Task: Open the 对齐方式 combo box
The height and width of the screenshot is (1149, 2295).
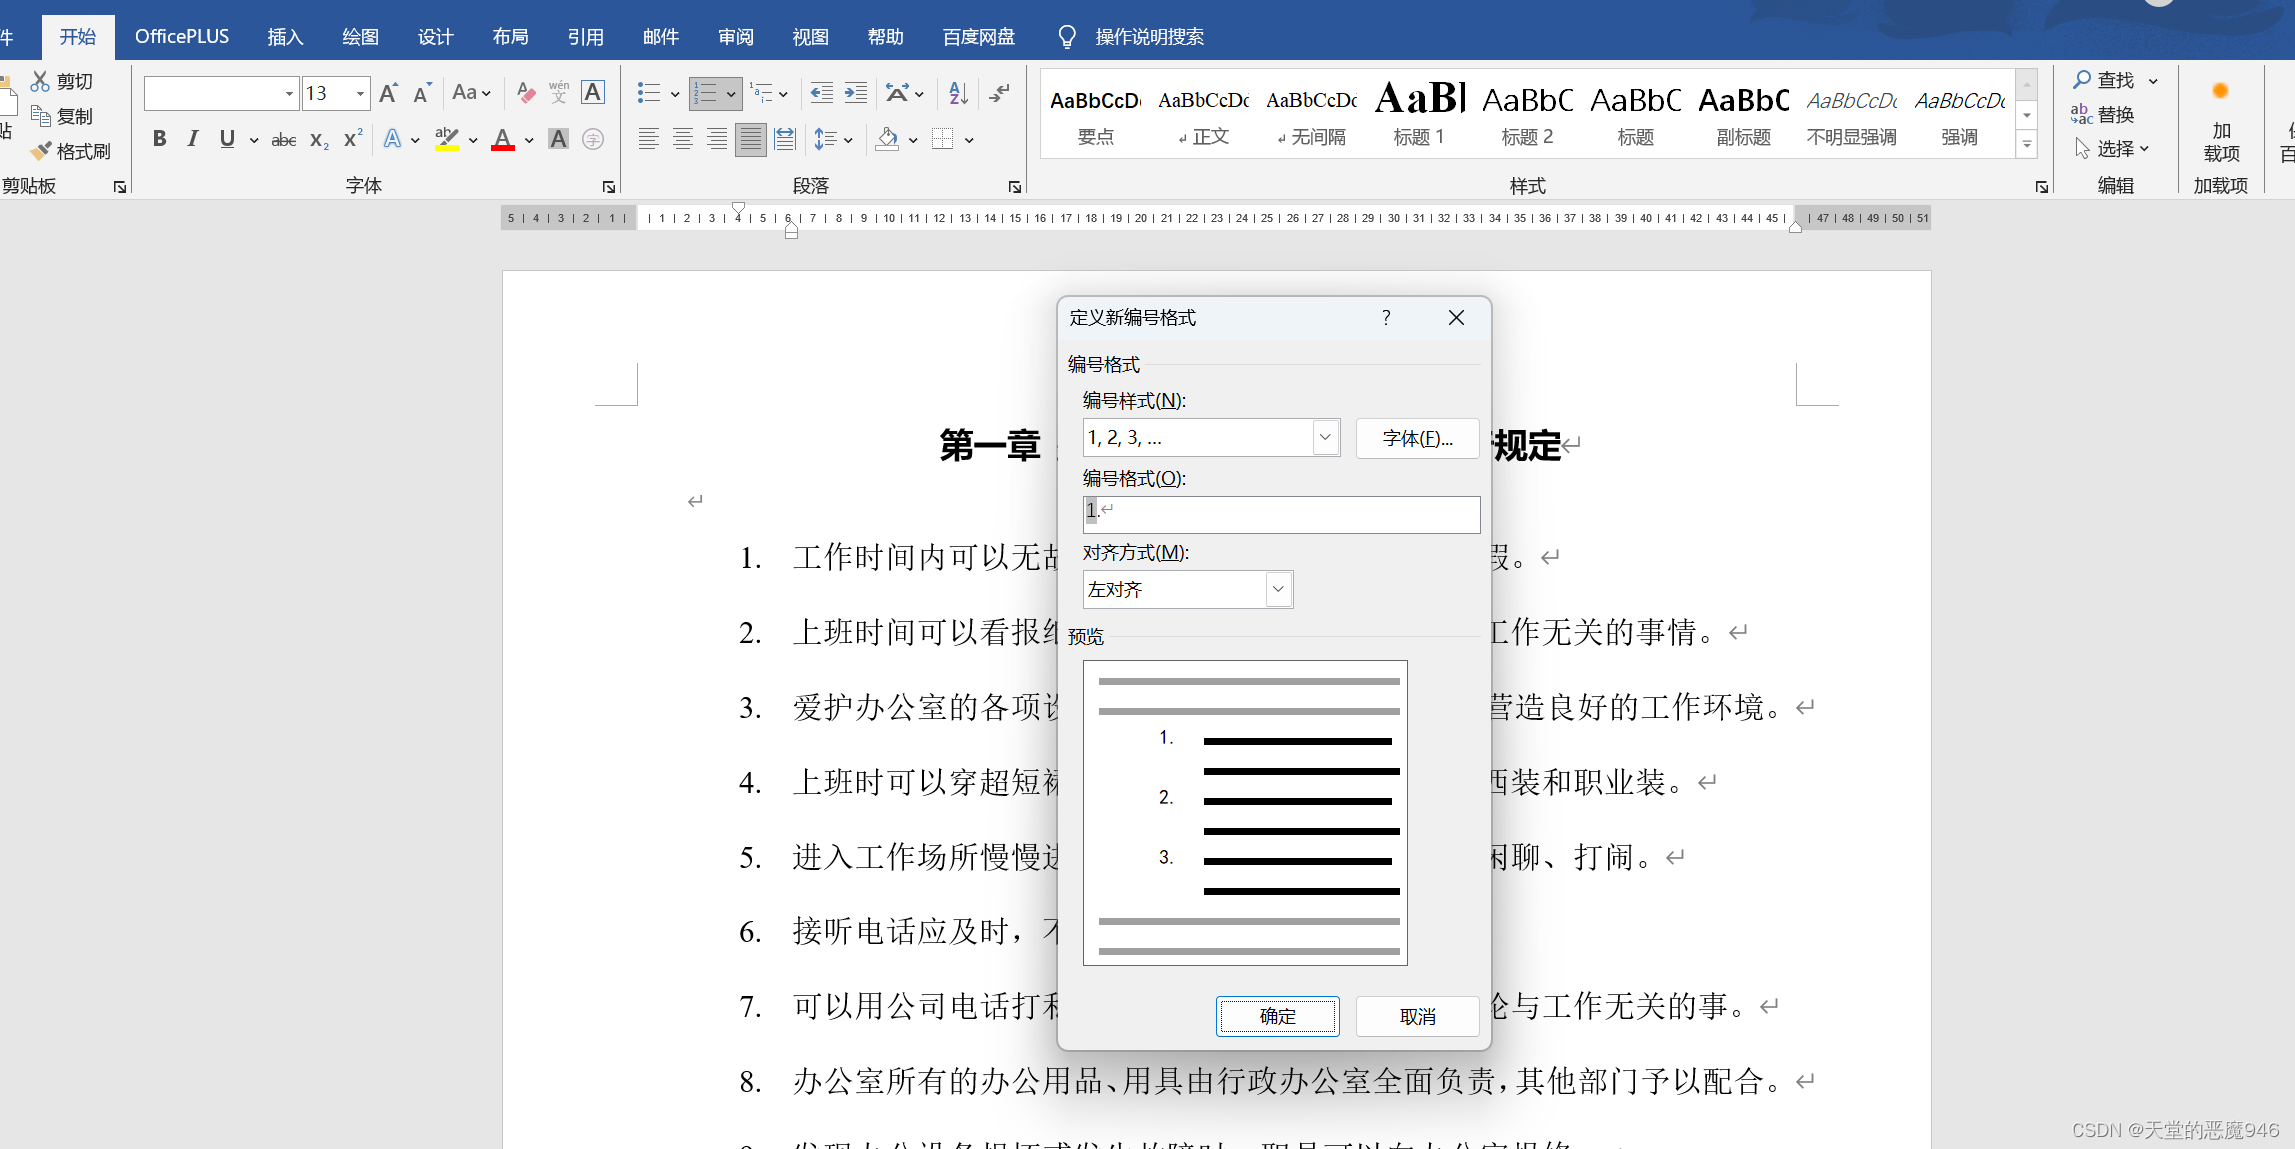Action: [1188, 589]
